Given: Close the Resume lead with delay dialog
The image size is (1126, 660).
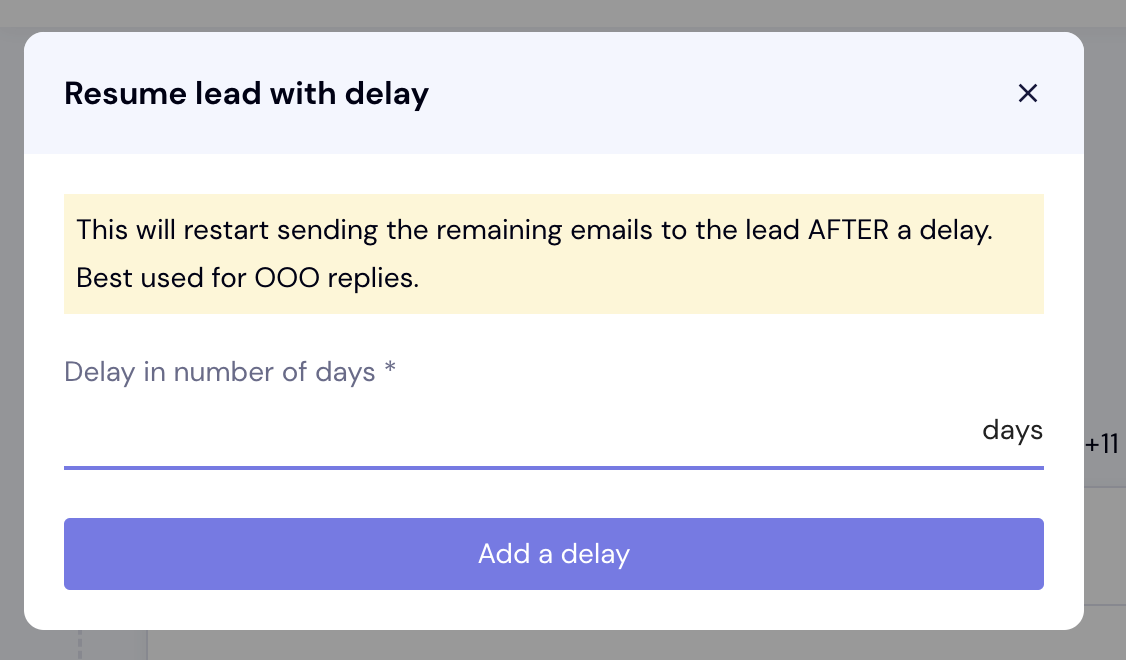Looking at the screenshot, I should (1027, 94).
